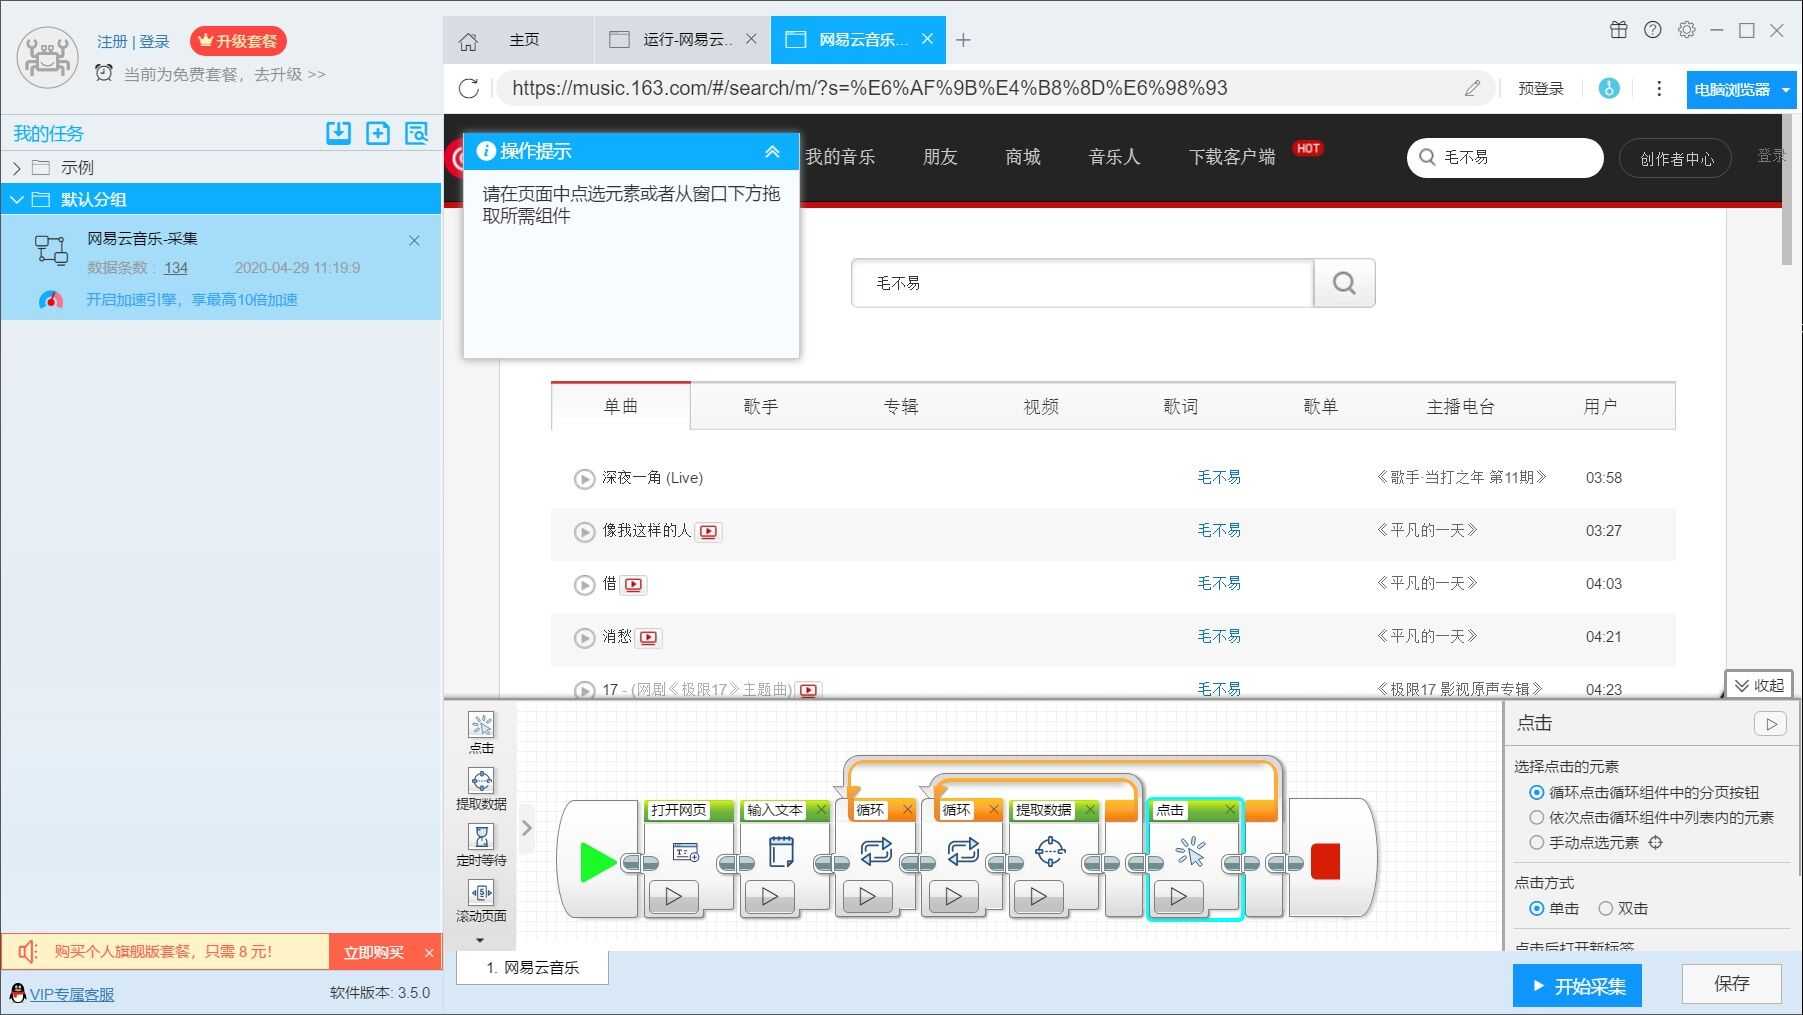The width and height of the screenshot is (1803, 1015).
Task: Open the 电脑浏览器 dropdown arrow
Action: pyautogui.click(x=1786, y=90)
